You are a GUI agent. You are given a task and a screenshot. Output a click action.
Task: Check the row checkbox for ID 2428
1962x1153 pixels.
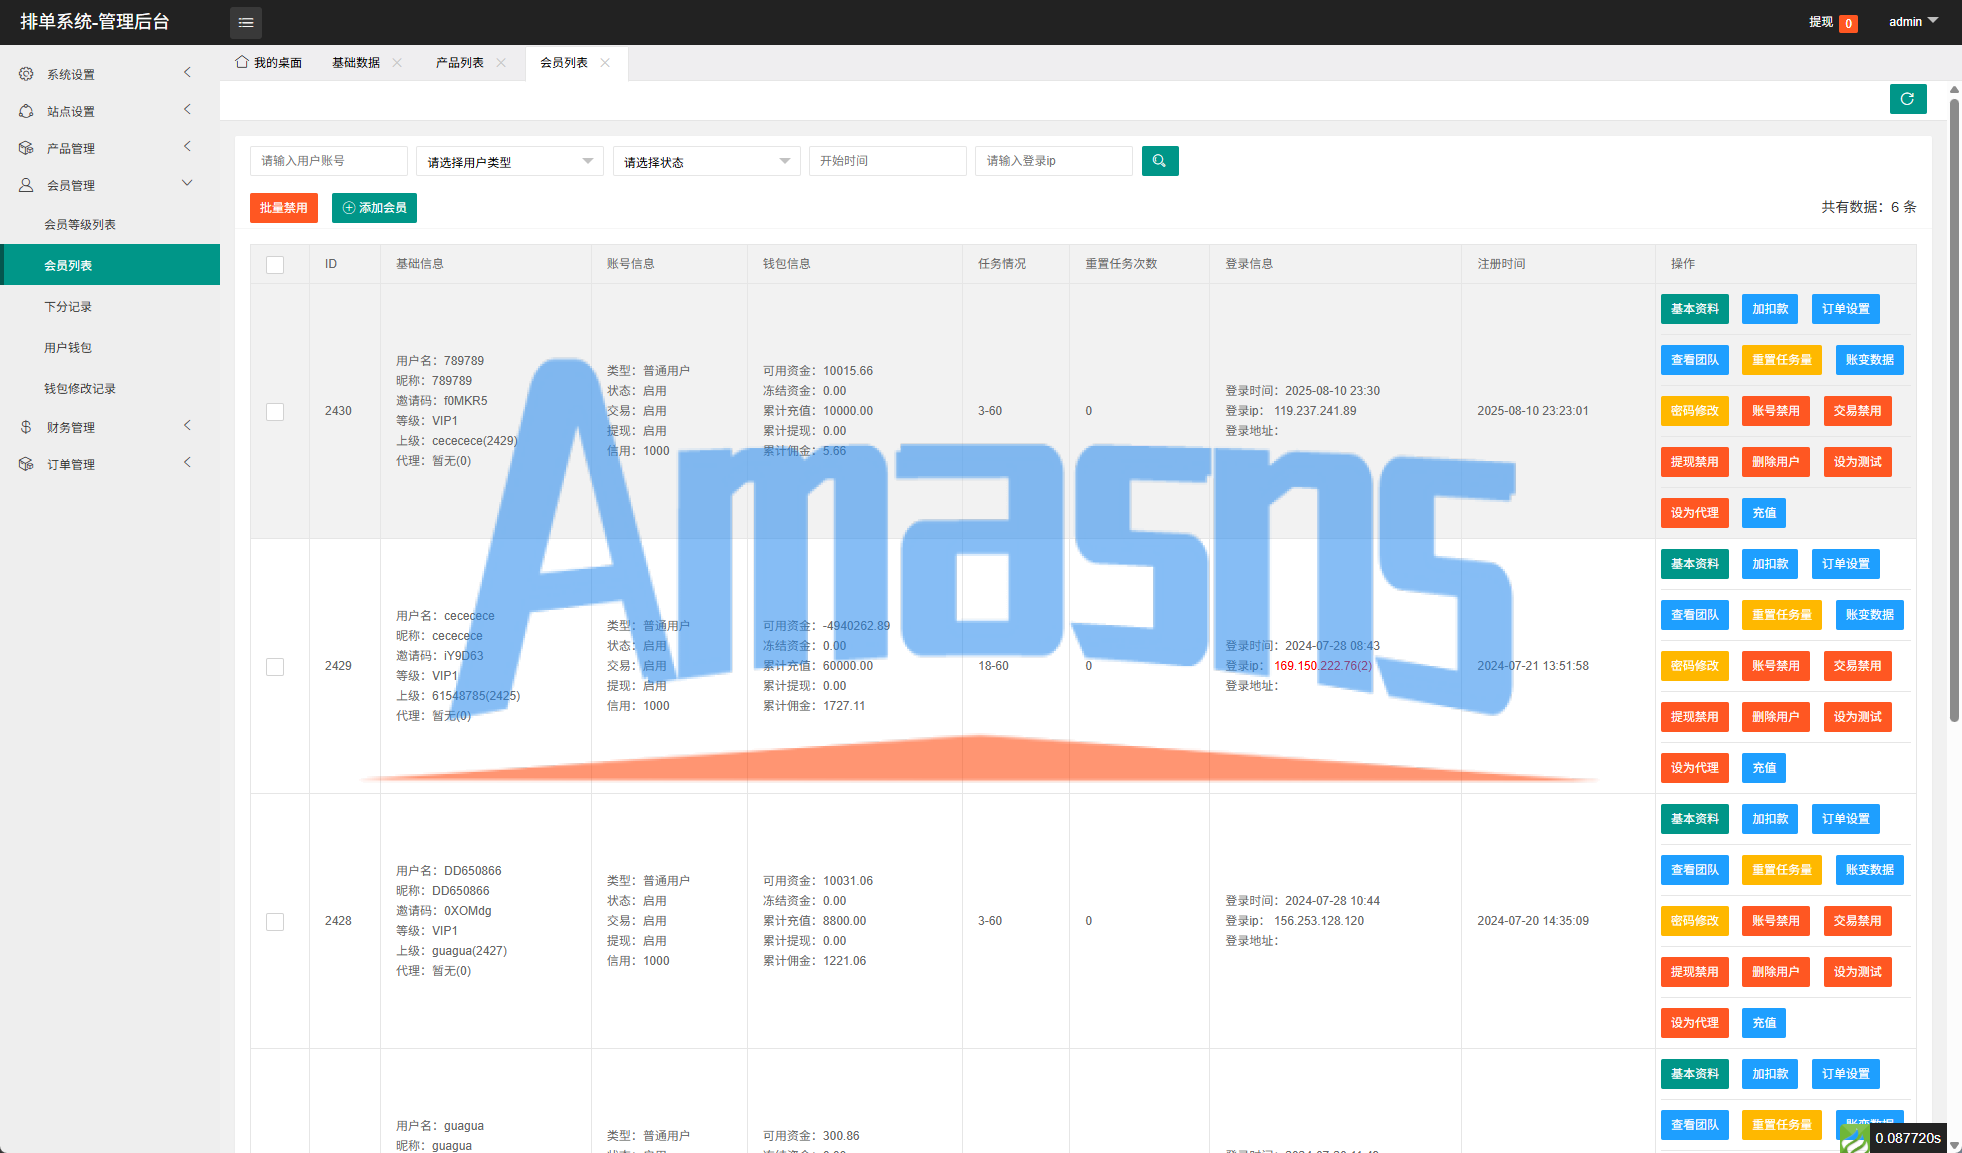(275, 921)
